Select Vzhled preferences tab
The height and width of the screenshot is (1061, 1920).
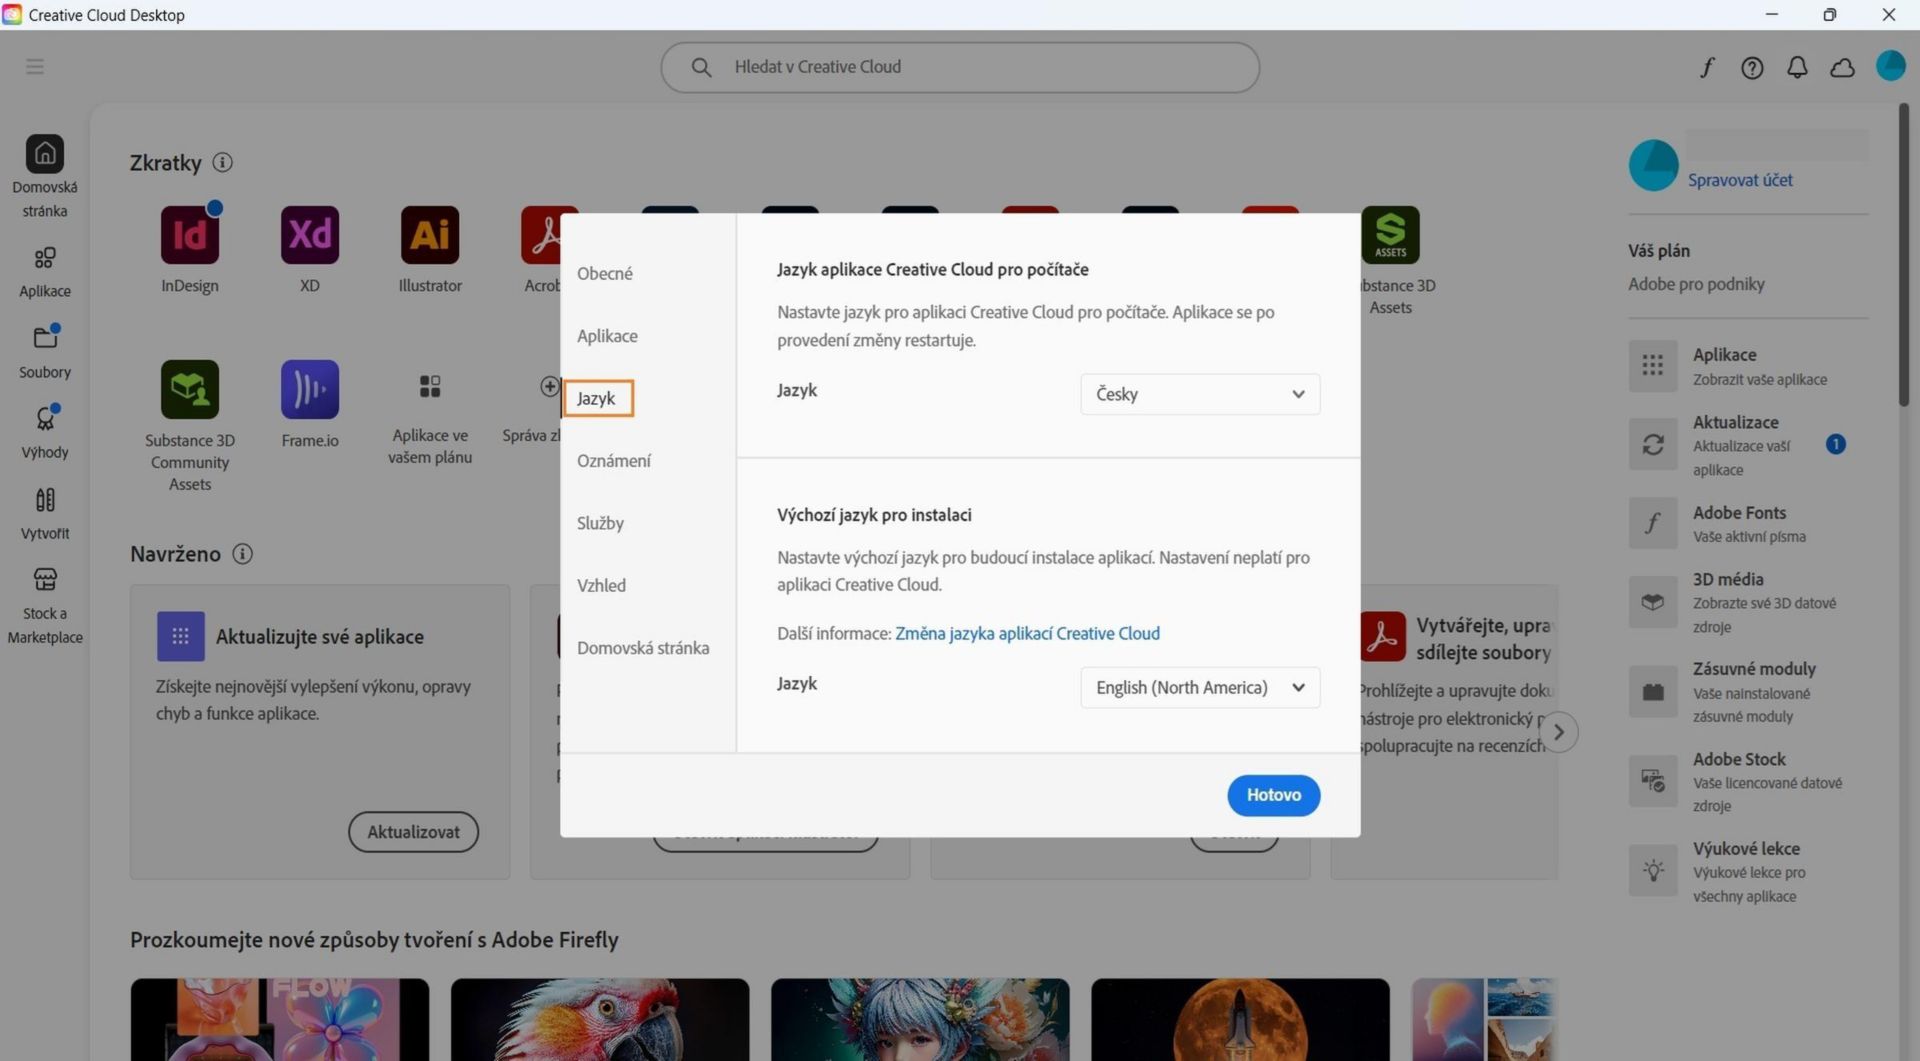tap(601, 585)
